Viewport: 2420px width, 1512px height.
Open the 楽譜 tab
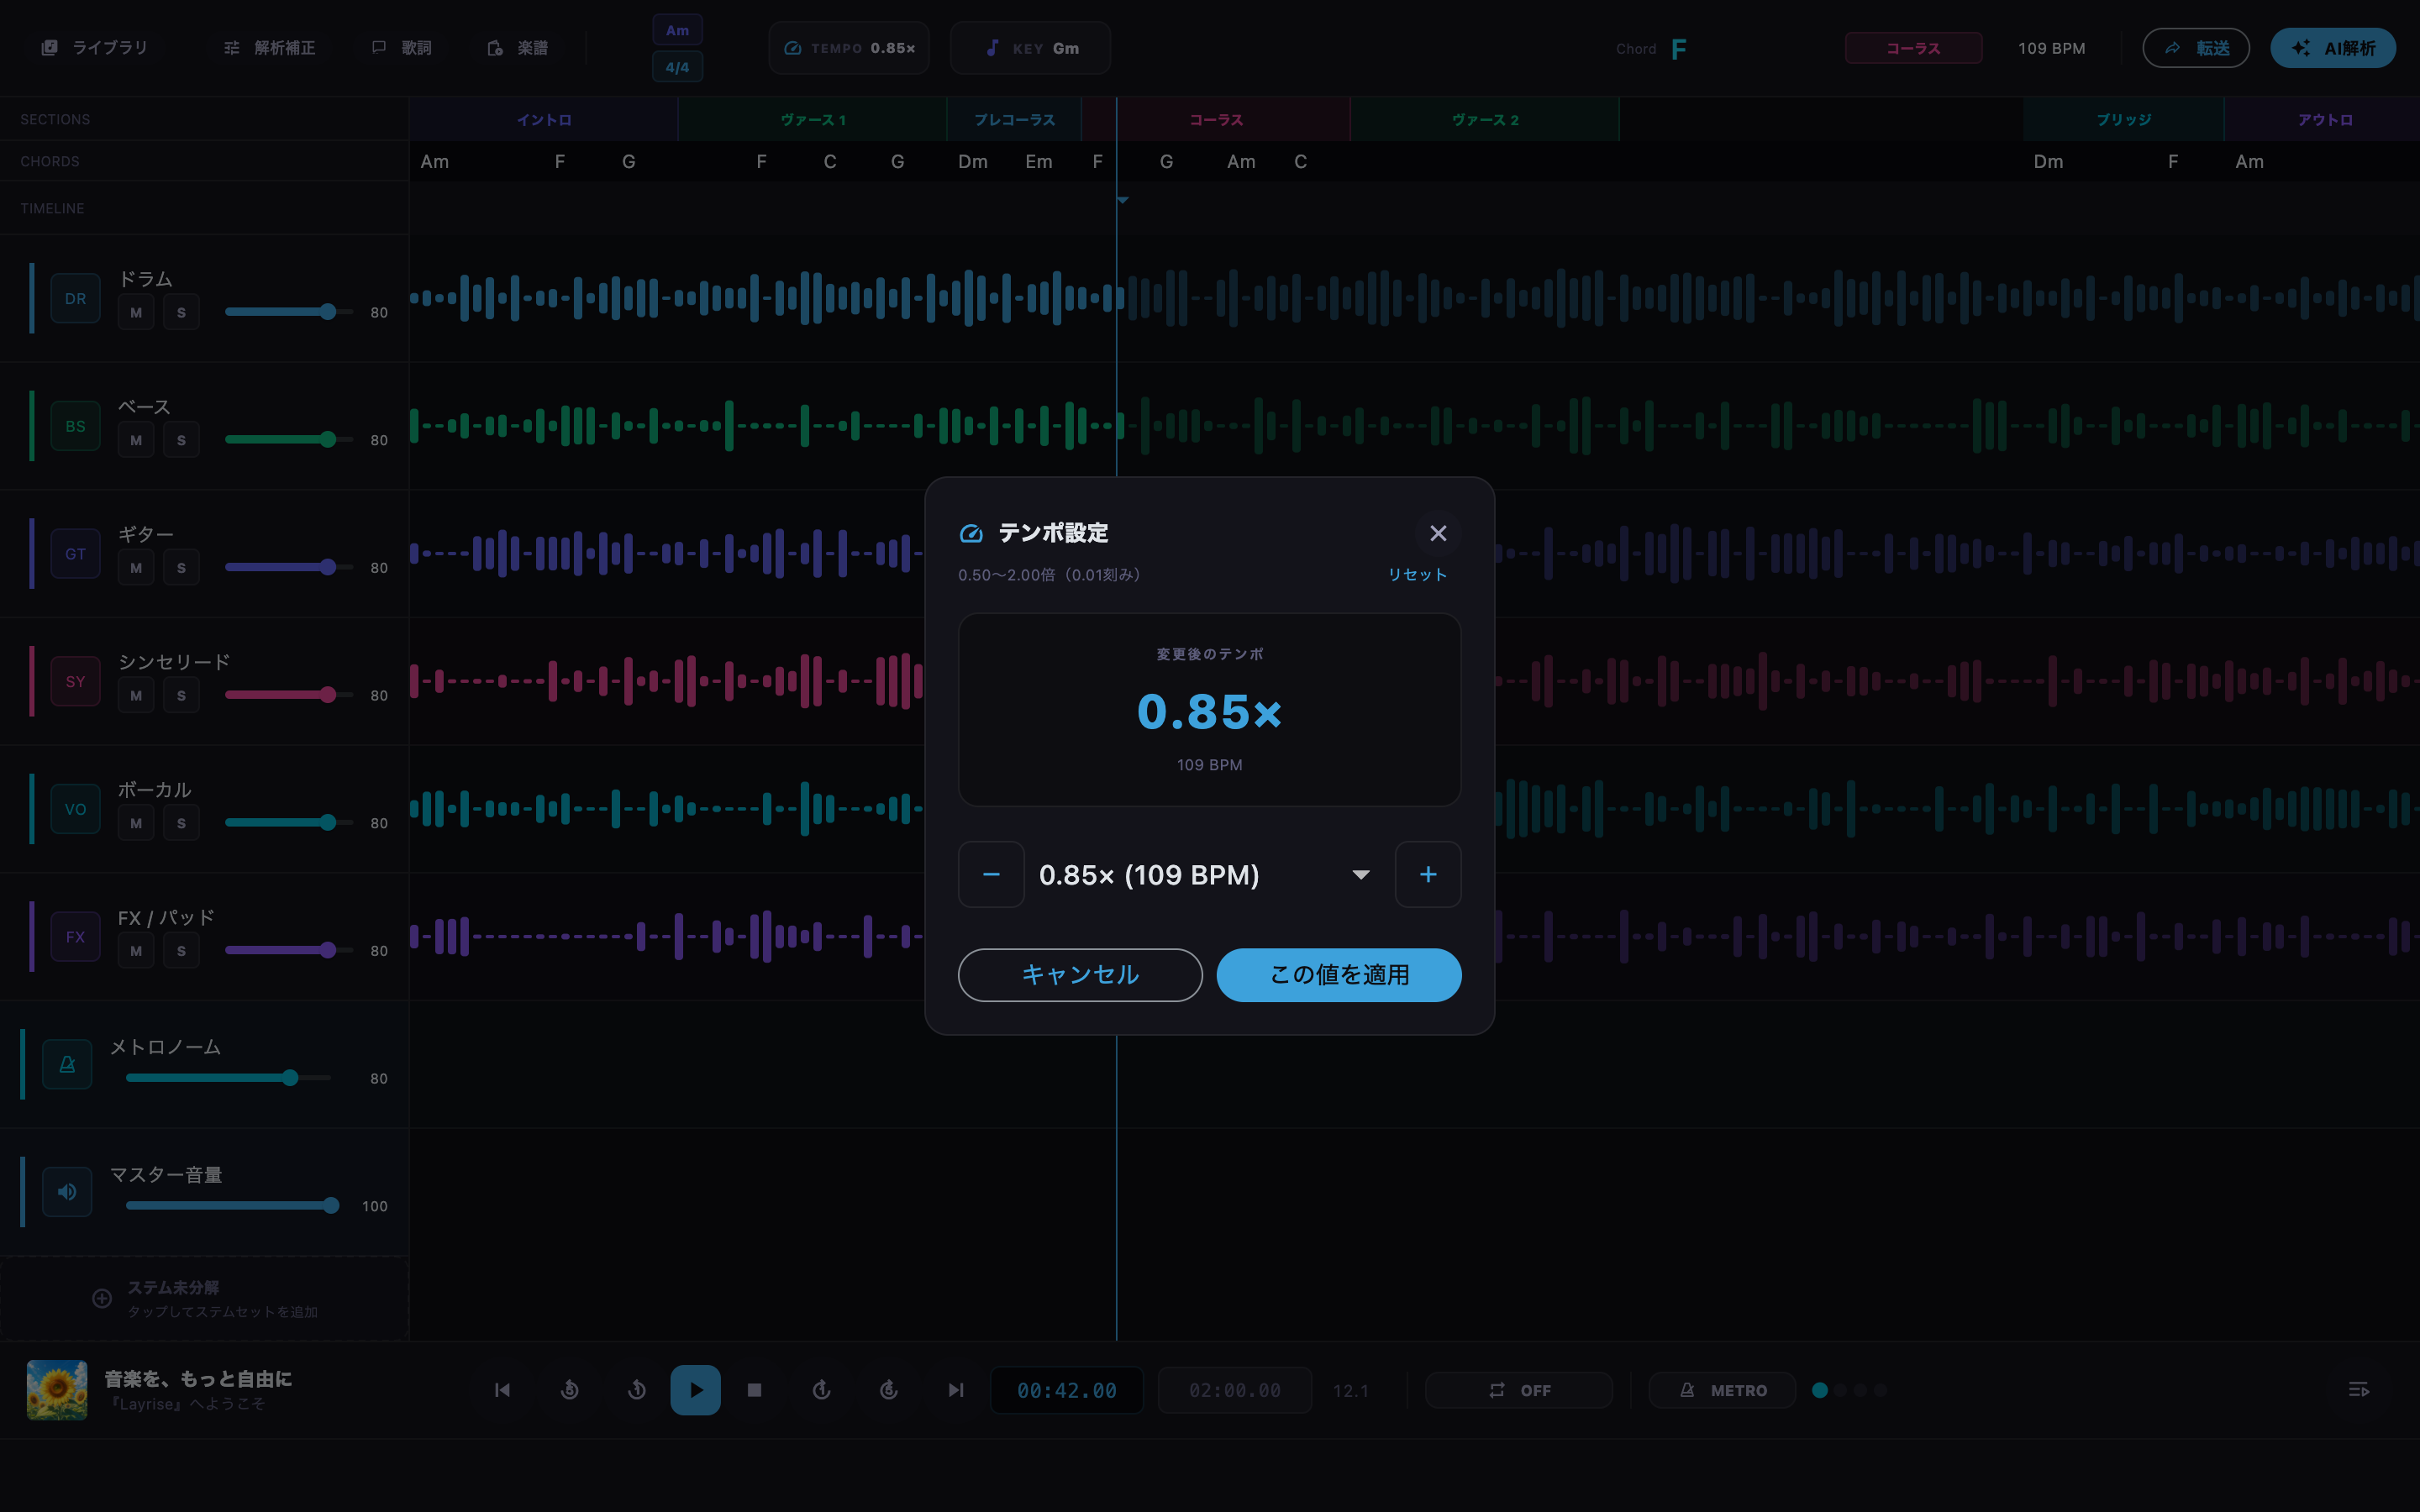pyautogui.click(x=517, y=48)
